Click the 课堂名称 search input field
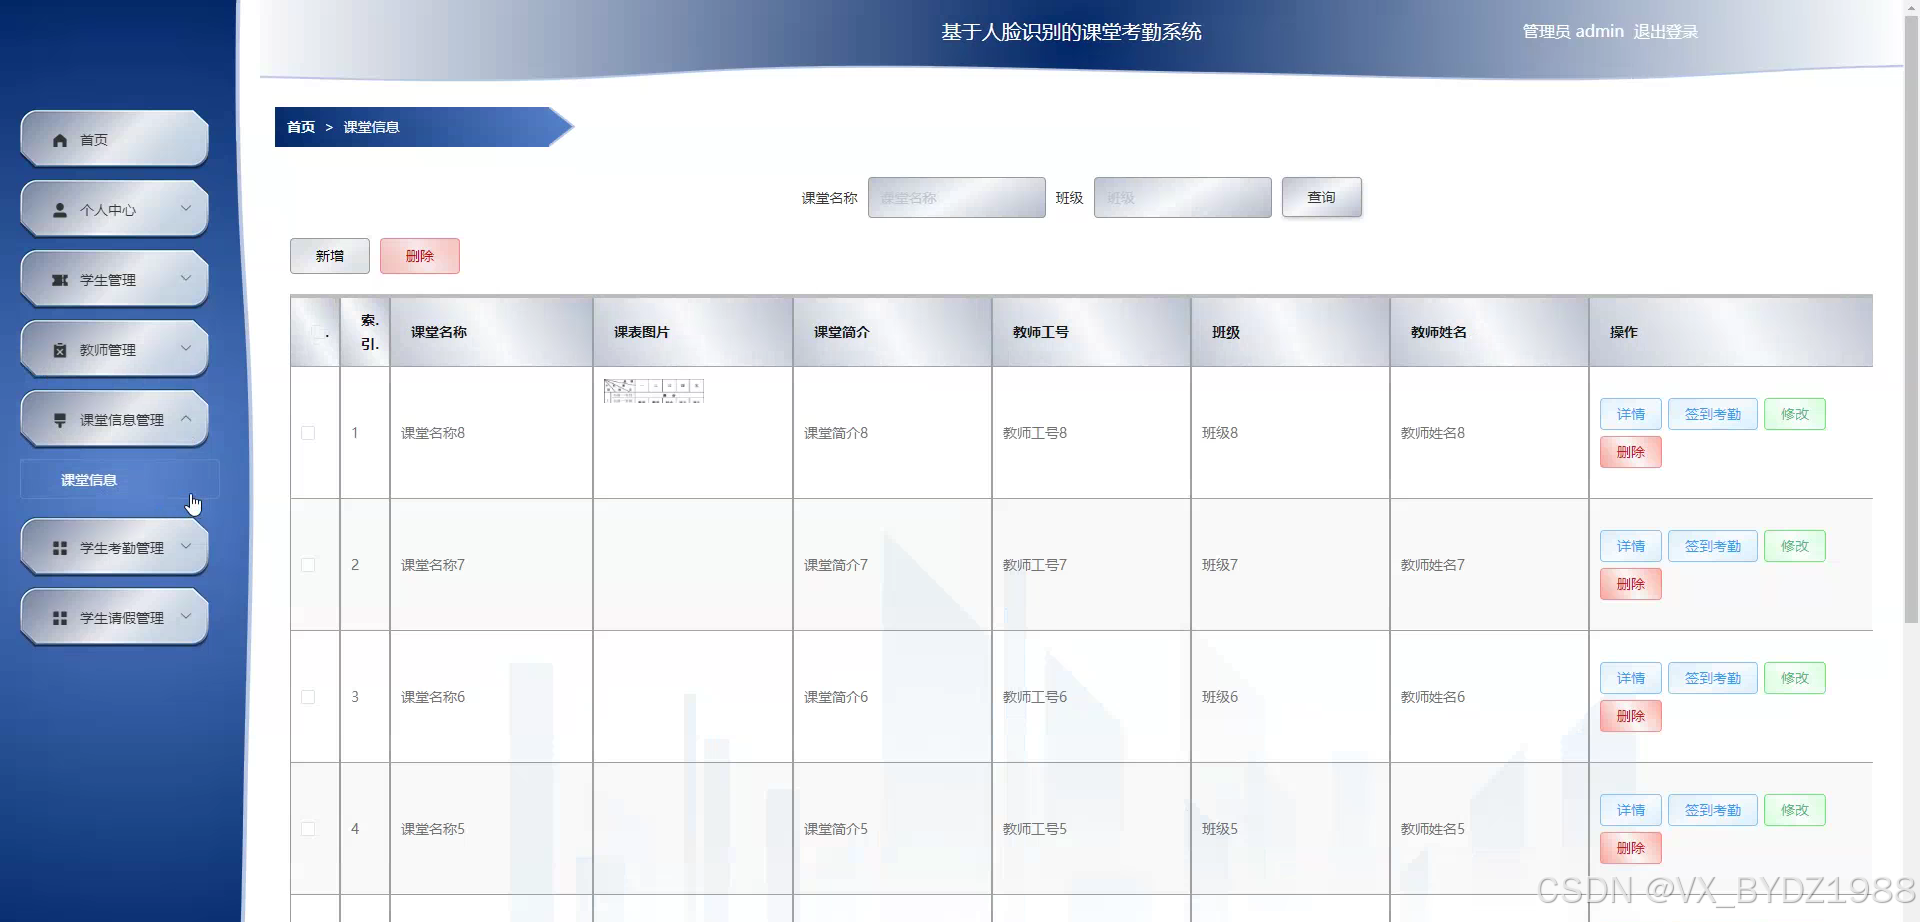The height and width of the screenshot is (922, 1920). click(957, 198)
